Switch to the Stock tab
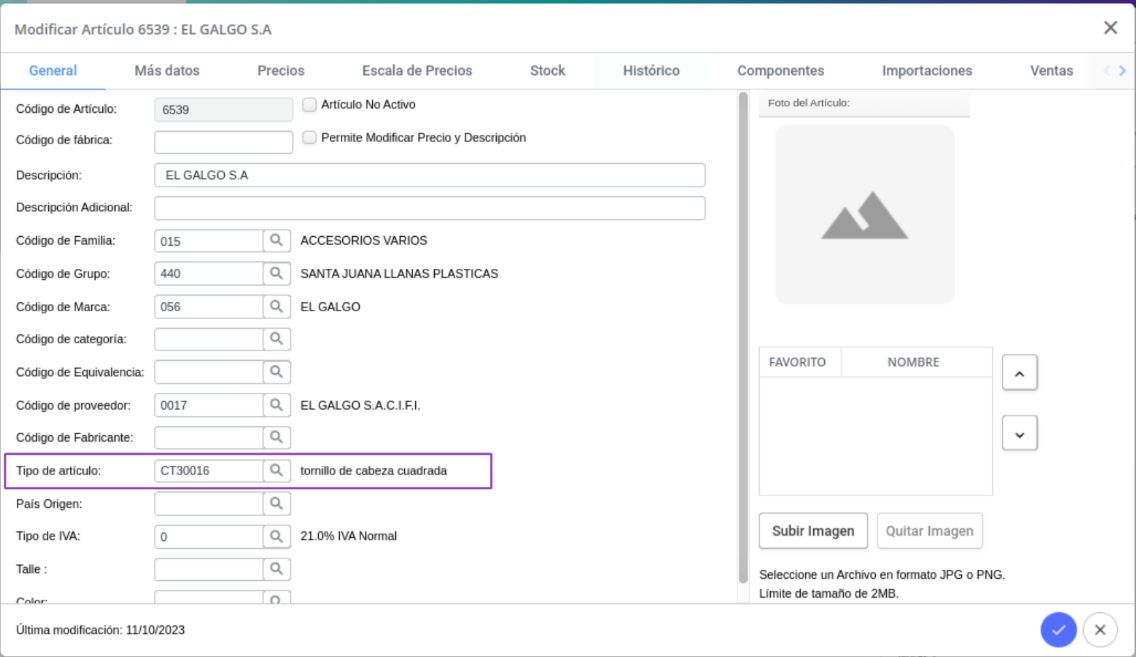Viewport: 1136px width, 657px height. point(547,70)
